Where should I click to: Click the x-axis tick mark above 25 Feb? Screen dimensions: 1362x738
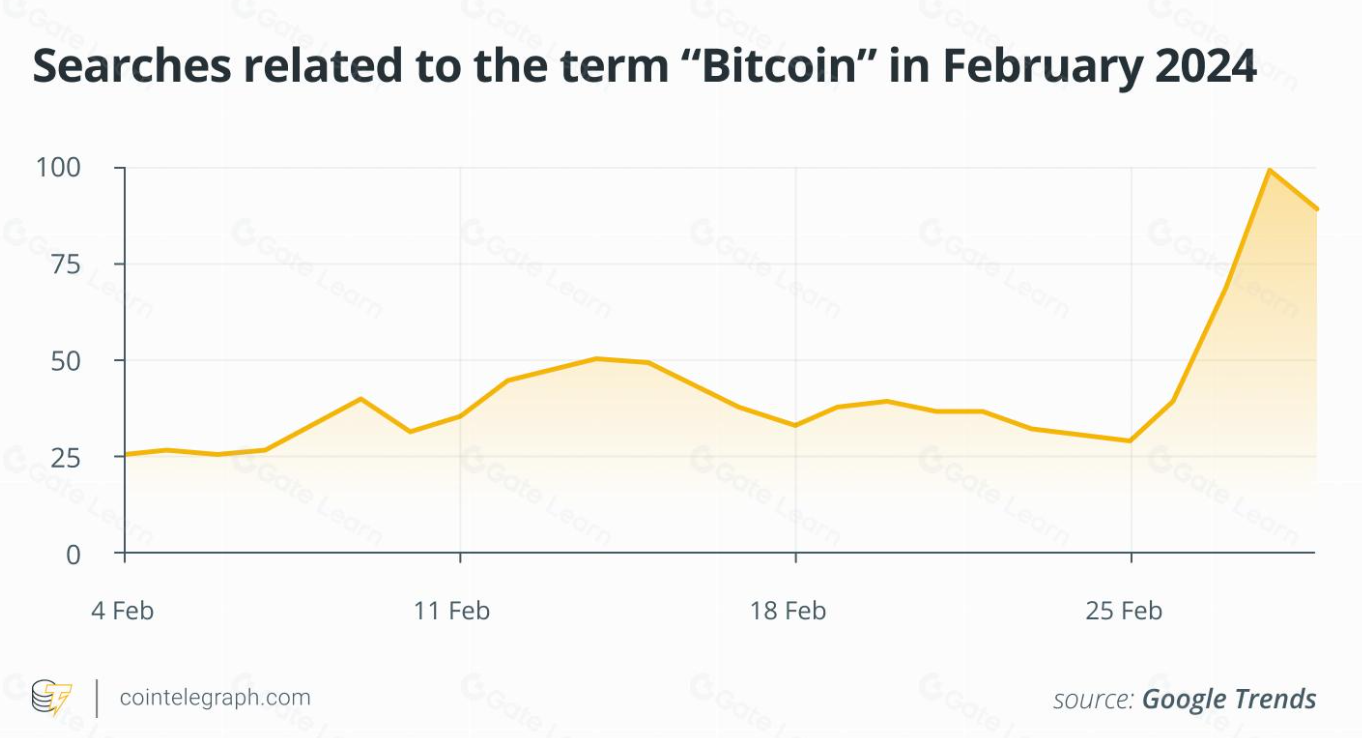coord(1131,558)
